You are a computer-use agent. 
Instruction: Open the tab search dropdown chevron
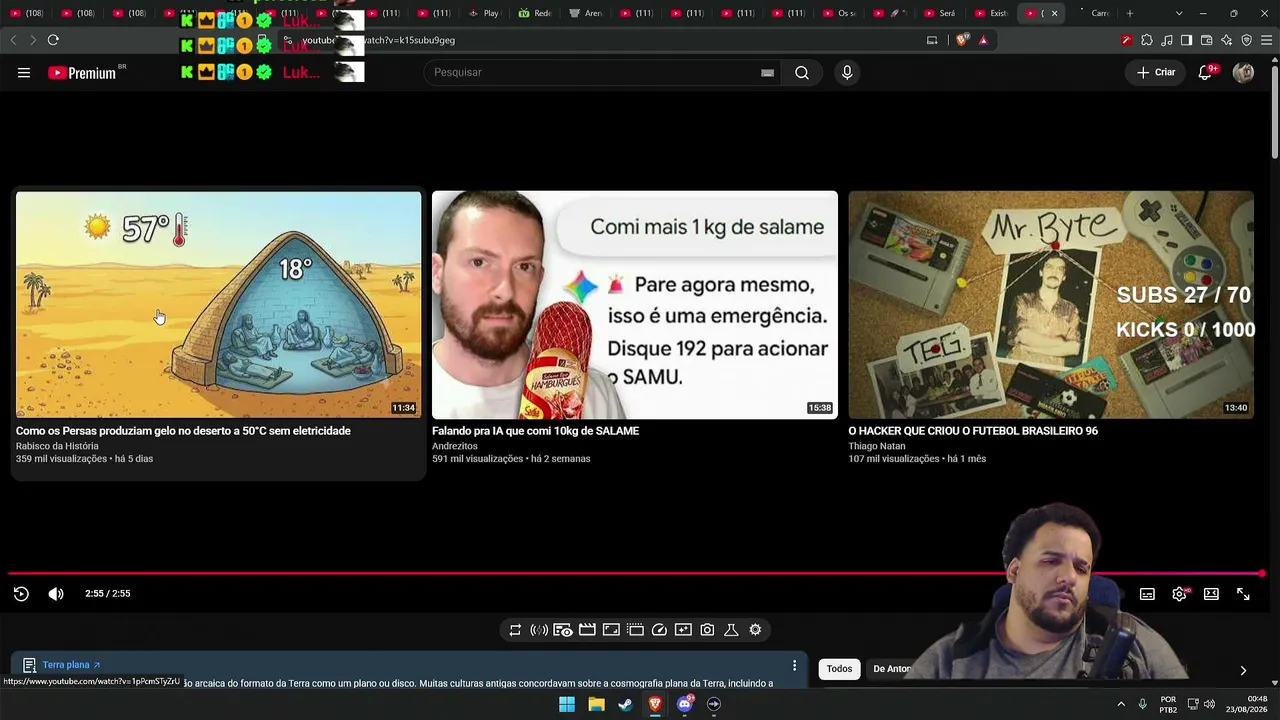click(1179, 13)
